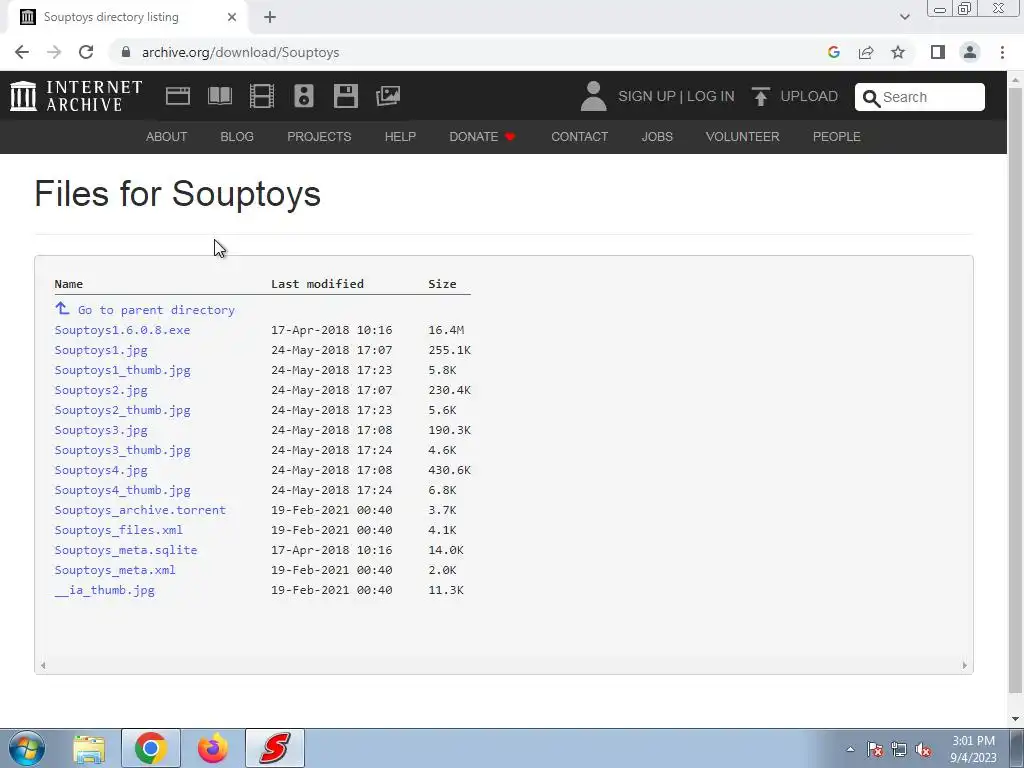This screenshot has width=1024, height=768.
Task: Click the address bar URL
Action: click(240, 52)
